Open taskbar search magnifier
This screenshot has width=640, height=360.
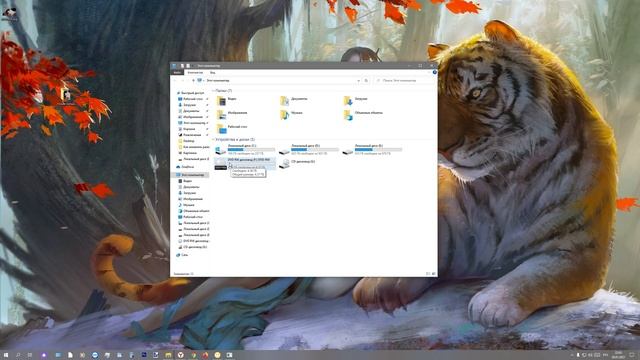click(x=18, y=355)
